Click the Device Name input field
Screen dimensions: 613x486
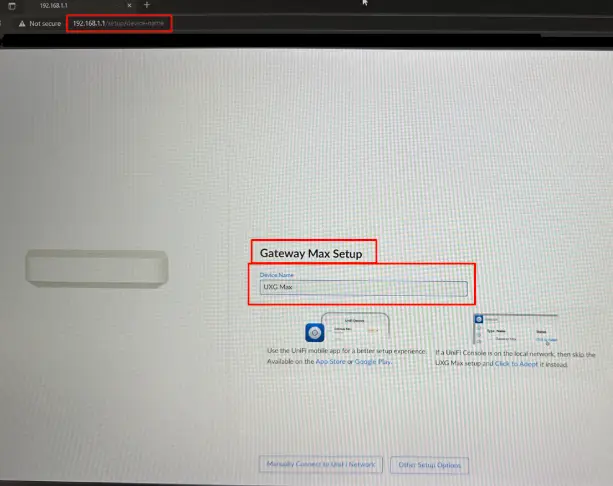[363, 288]
